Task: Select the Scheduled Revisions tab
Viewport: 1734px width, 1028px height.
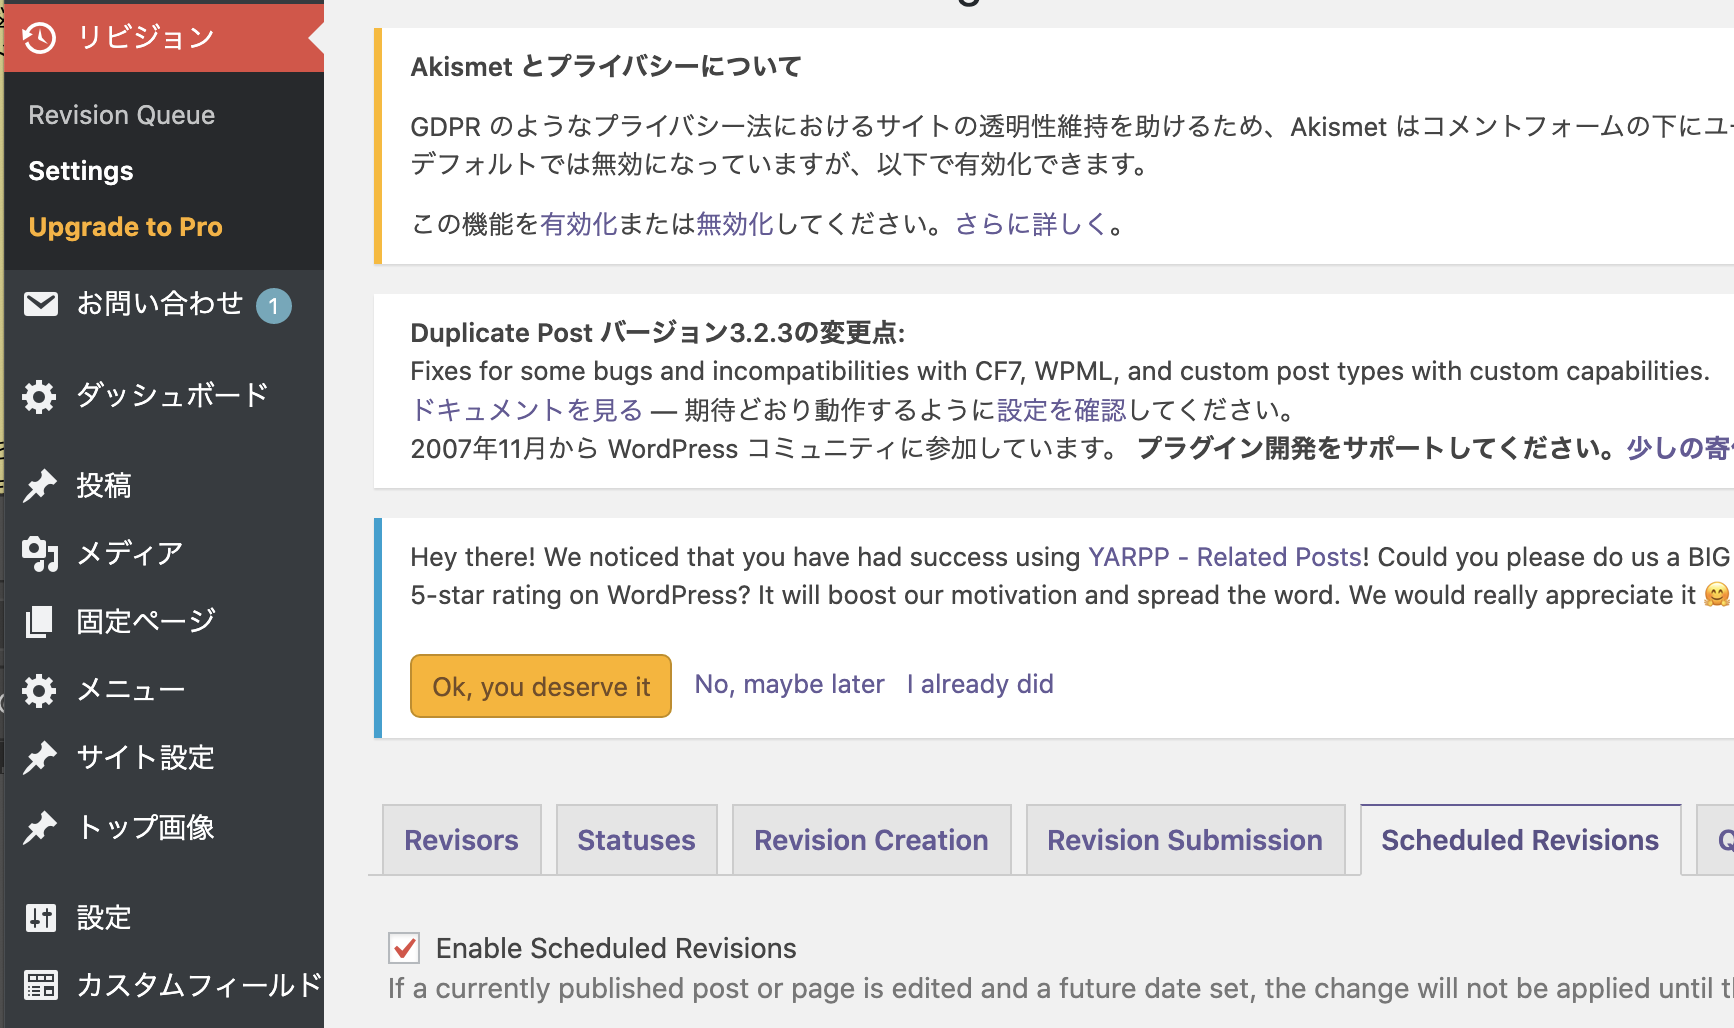Action: tap(1520, 840)
